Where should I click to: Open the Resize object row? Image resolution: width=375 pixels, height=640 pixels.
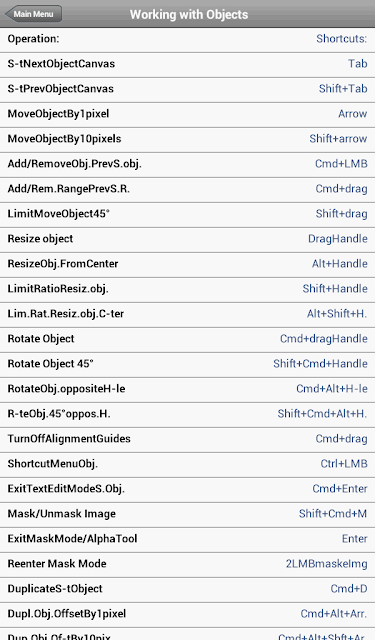187,239
